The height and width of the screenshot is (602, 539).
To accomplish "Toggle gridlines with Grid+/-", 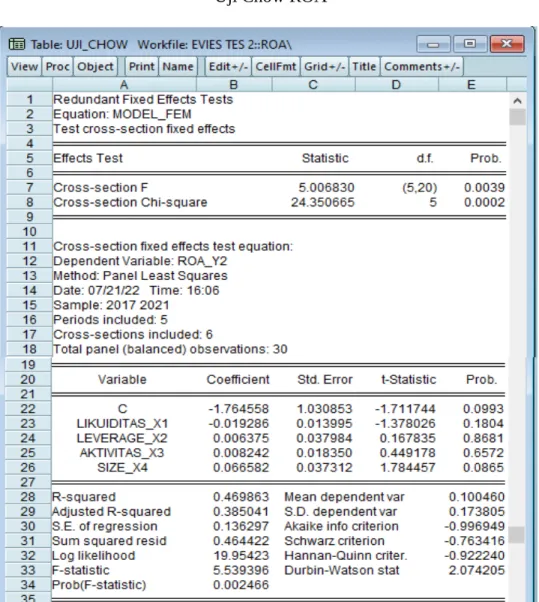I will point(324,67).
